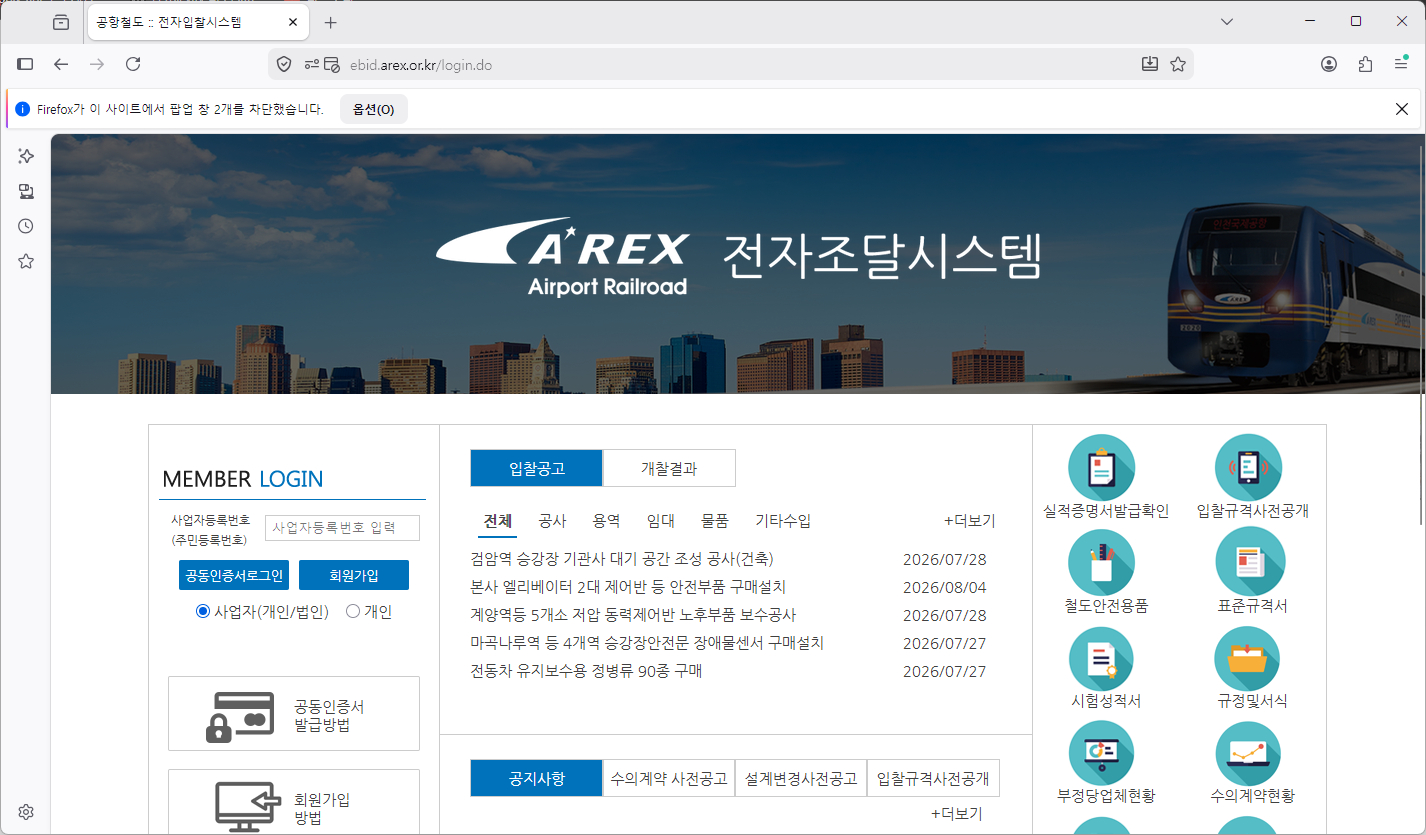The image size is (1426, 835).
Task: Select the 전체 category tab
Action: [498, 521]
